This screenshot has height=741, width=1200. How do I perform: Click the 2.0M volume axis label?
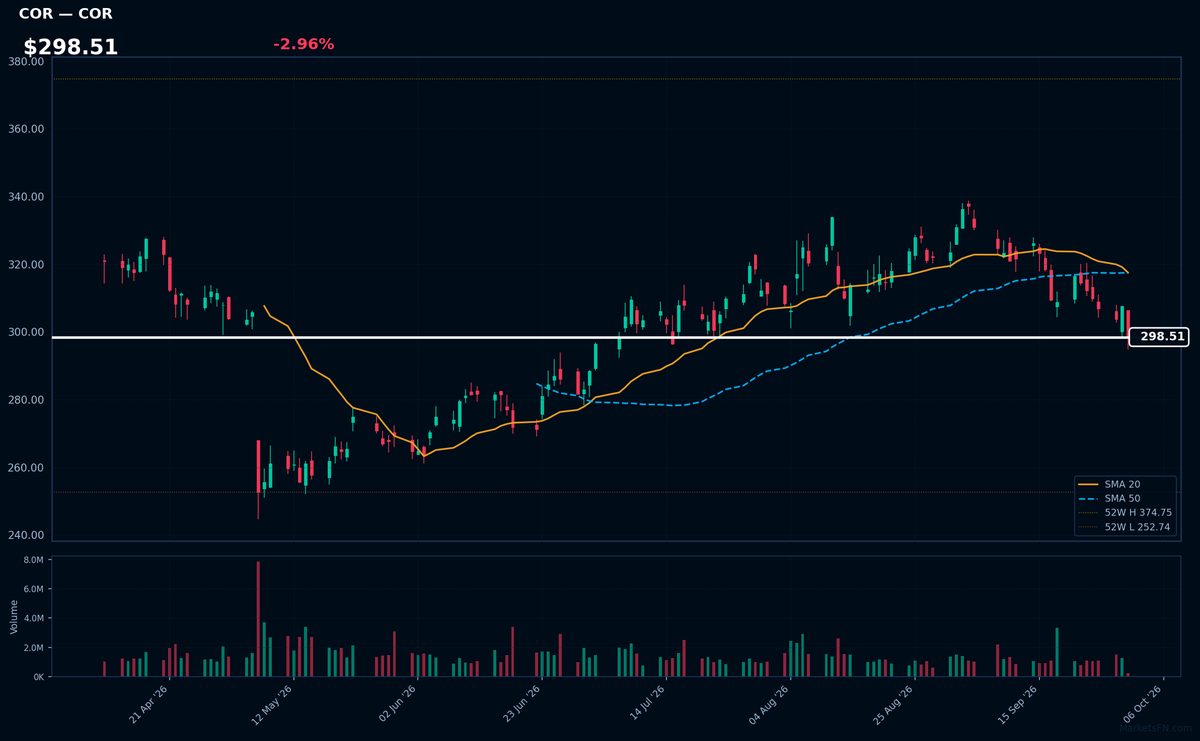[x=34, y=648]
